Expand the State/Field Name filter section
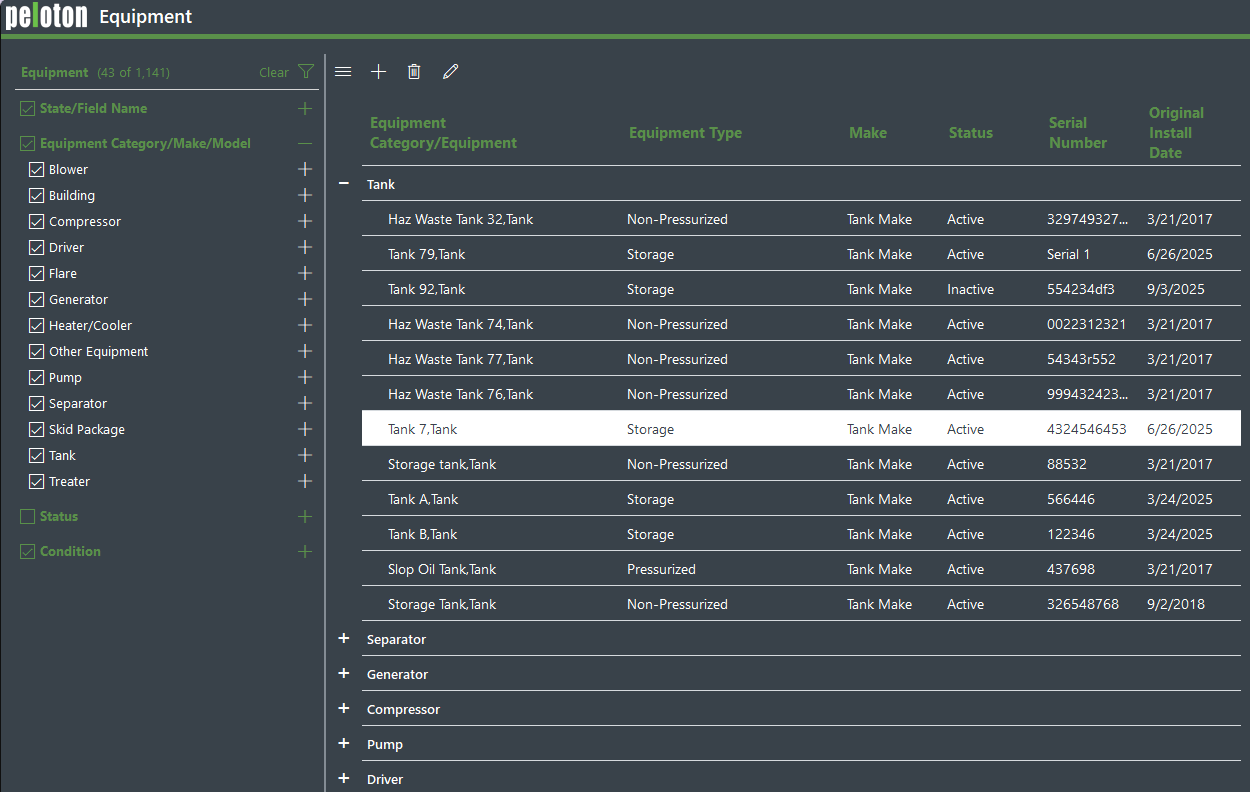Viewport: 1250px width, 792px height. click(305, 109)
